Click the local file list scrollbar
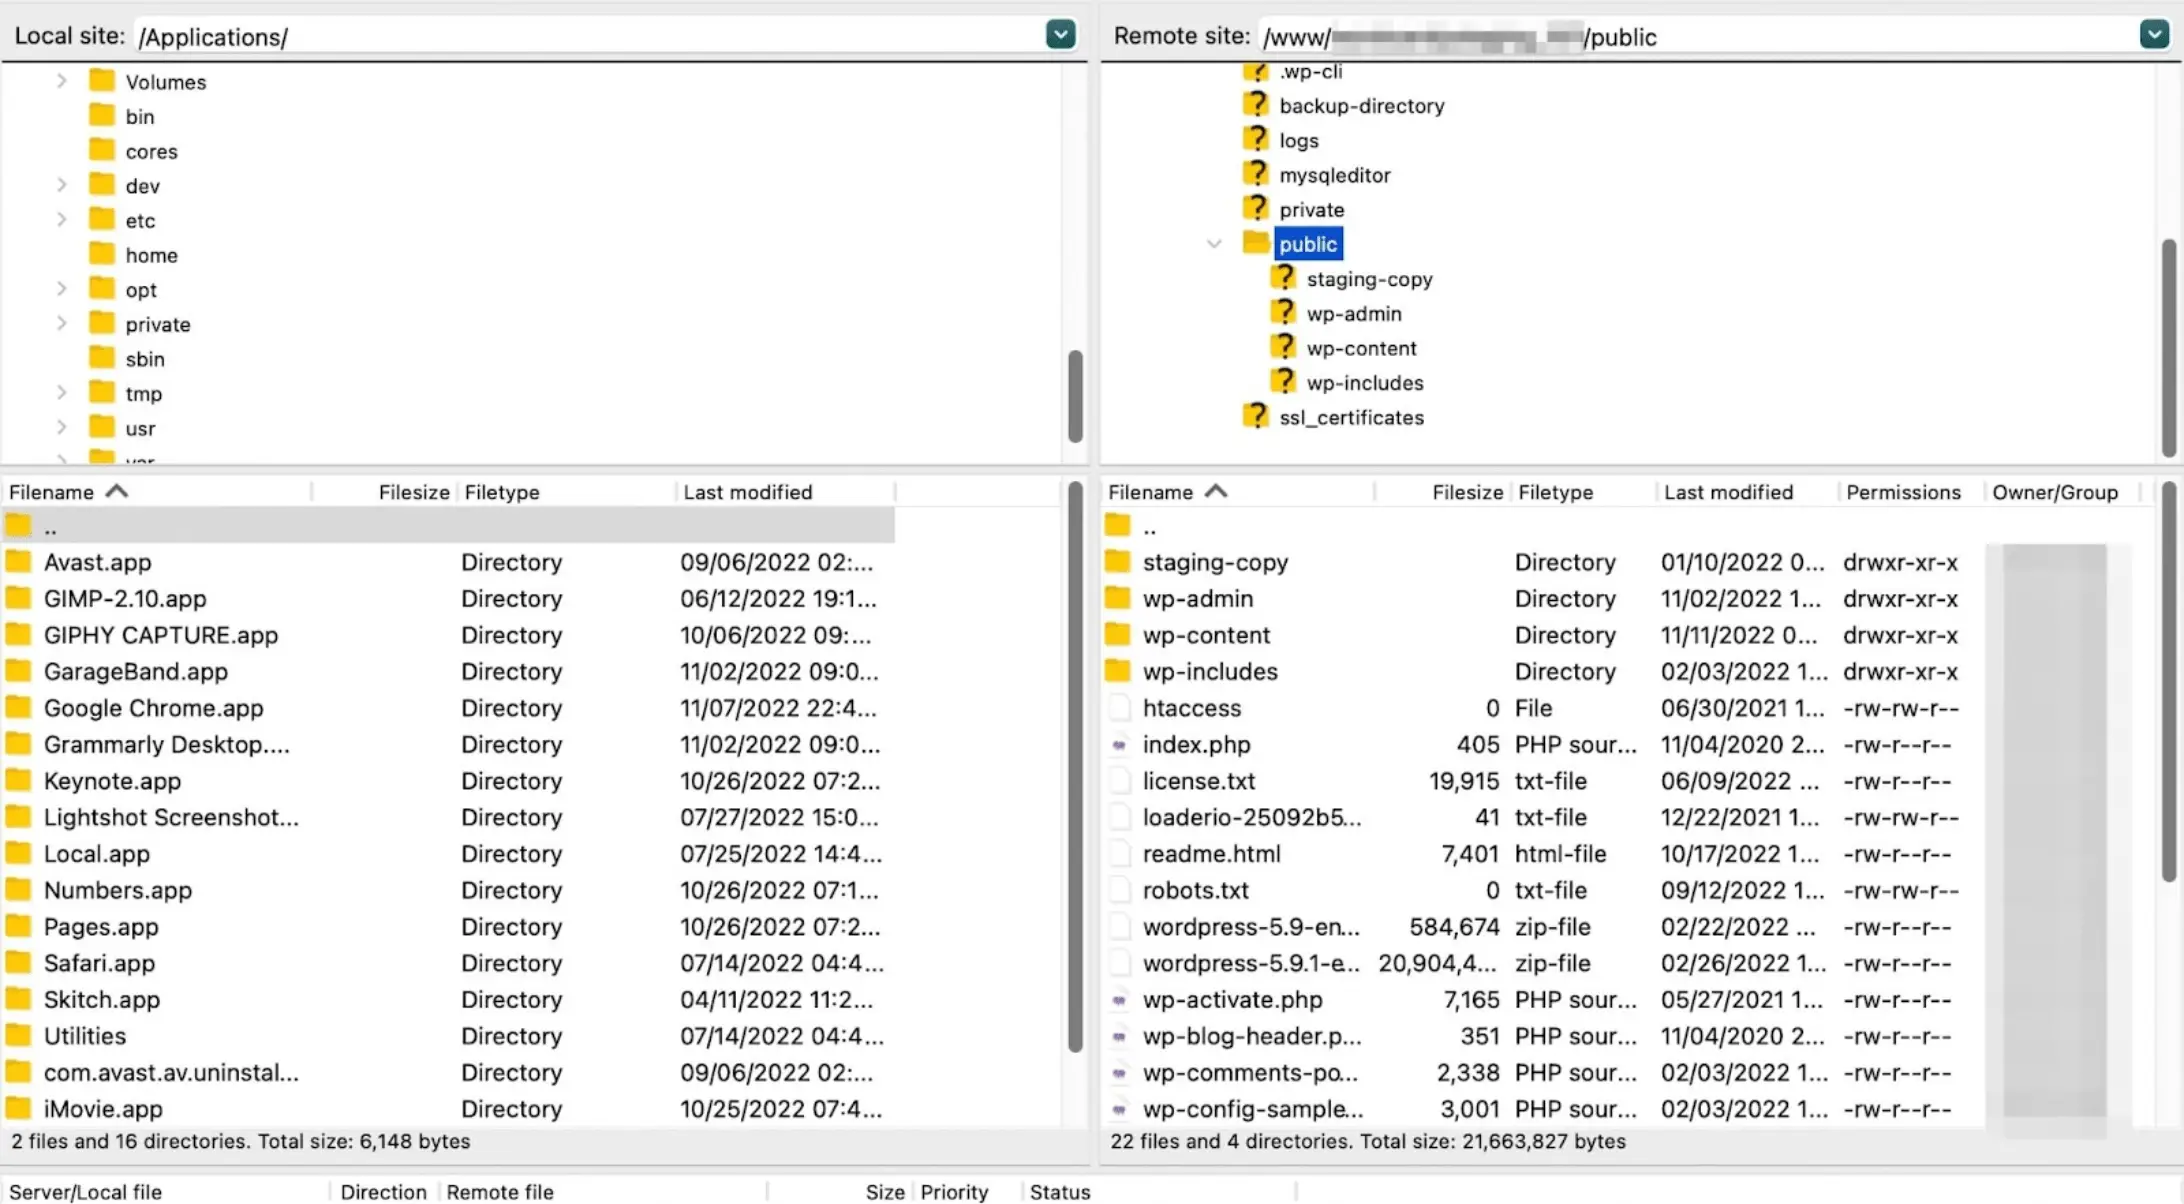2184x1204 pixels. [1075, 767]
